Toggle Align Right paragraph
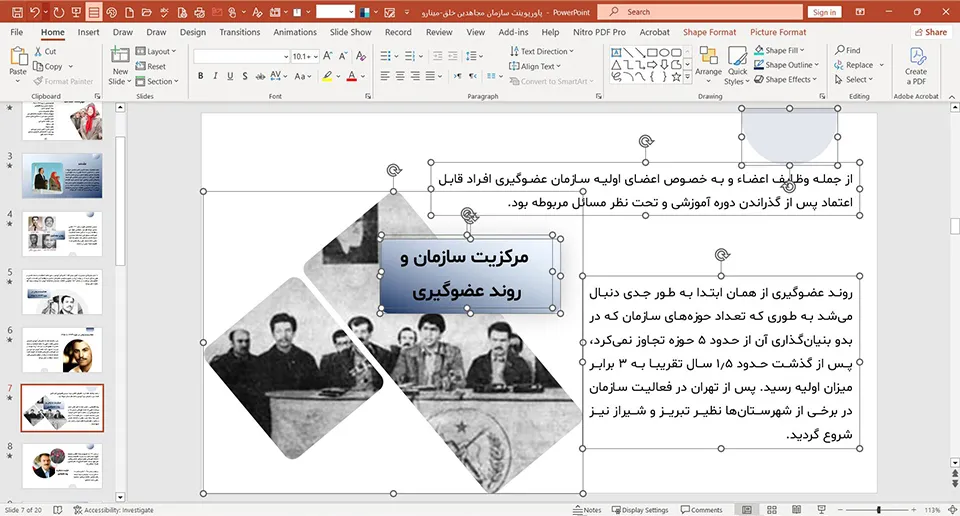 [x=415, y=76]
